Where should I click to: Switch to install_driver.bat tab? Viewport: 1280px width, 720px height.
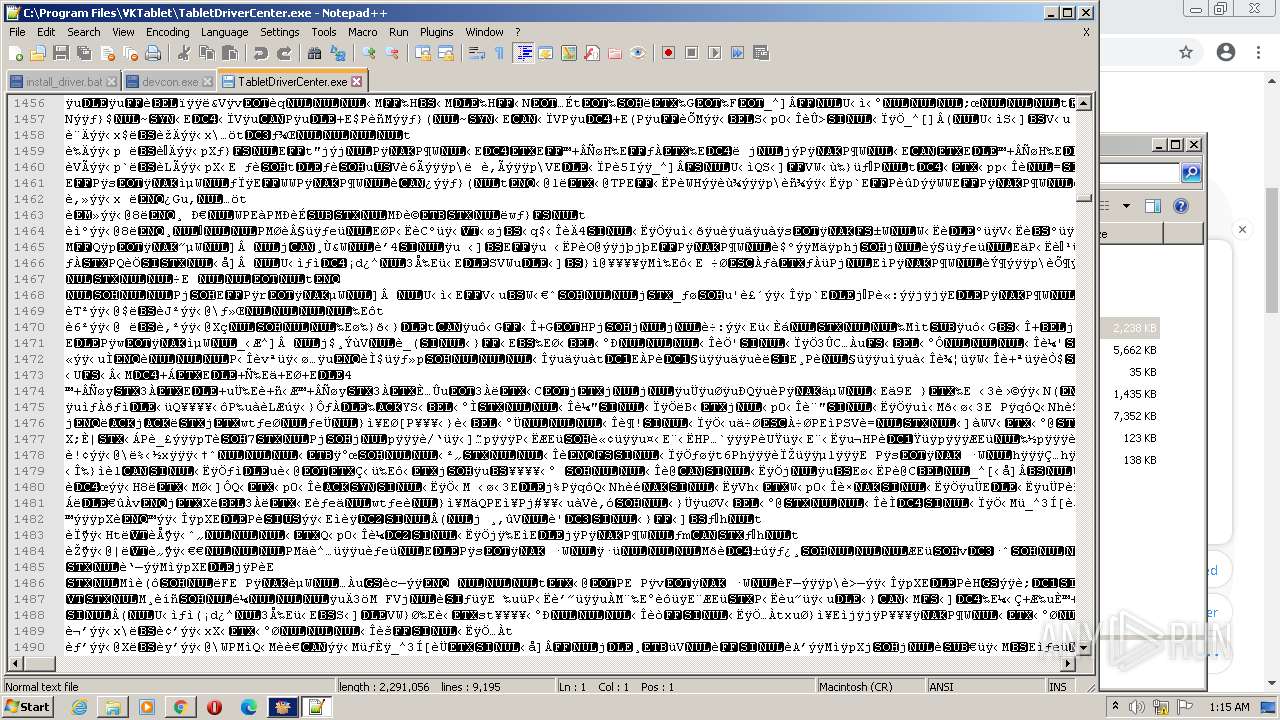pyautogui.click(x=64, y=82)
